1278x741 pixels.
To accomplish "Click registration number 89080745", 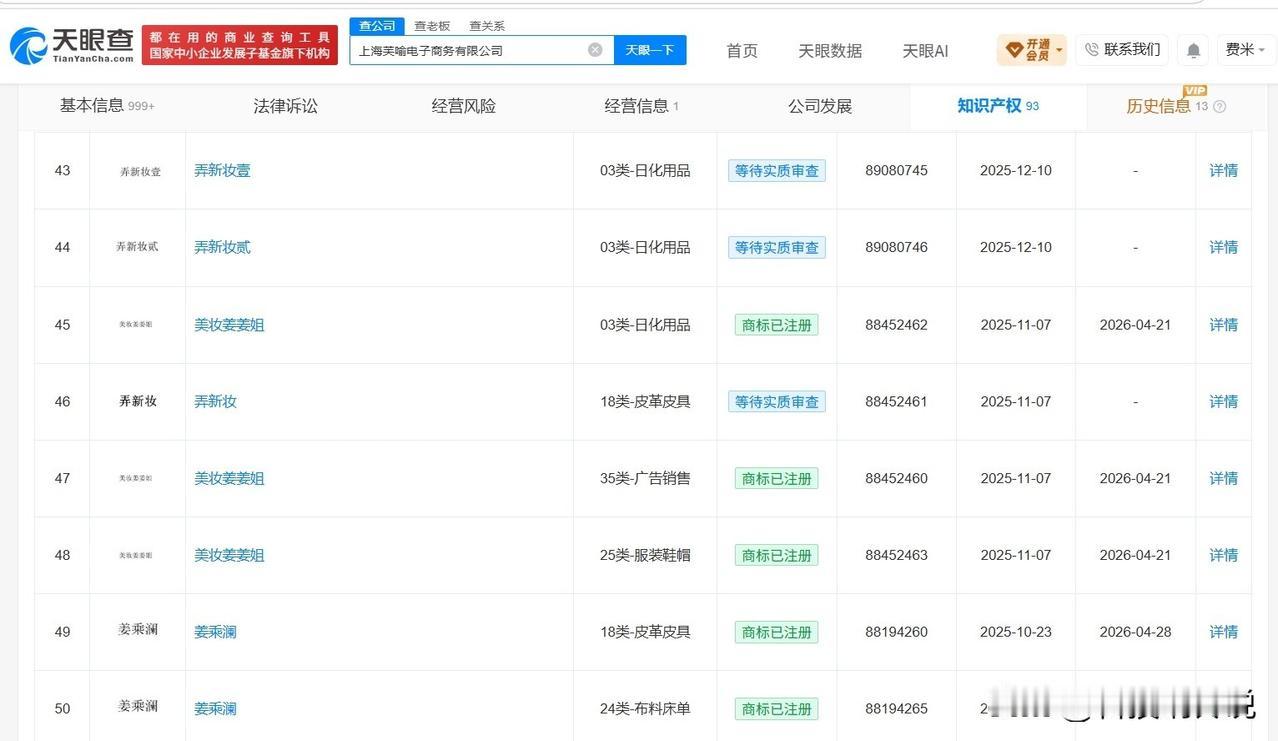I will (x=896, y=171).
